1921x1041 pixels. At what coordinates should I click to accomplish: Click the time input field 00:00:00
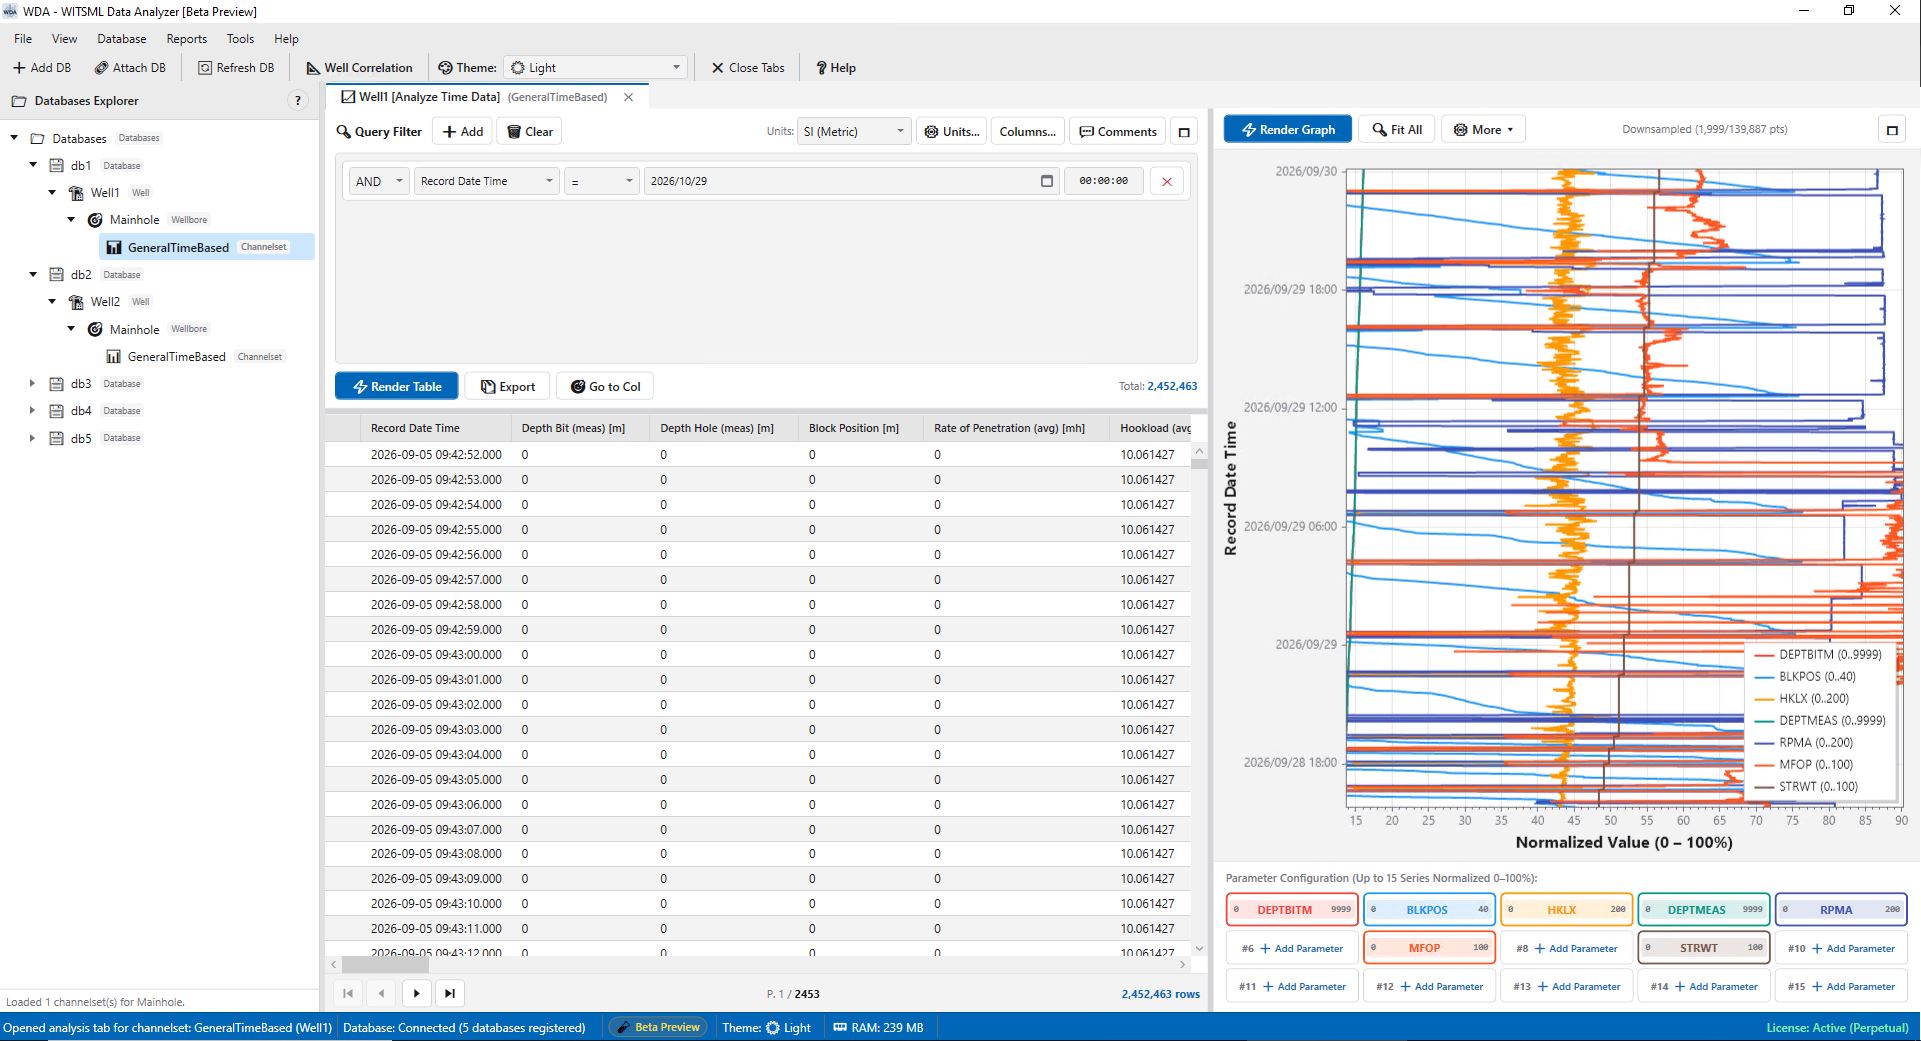pyautogui.click(x=1104, y=181)
